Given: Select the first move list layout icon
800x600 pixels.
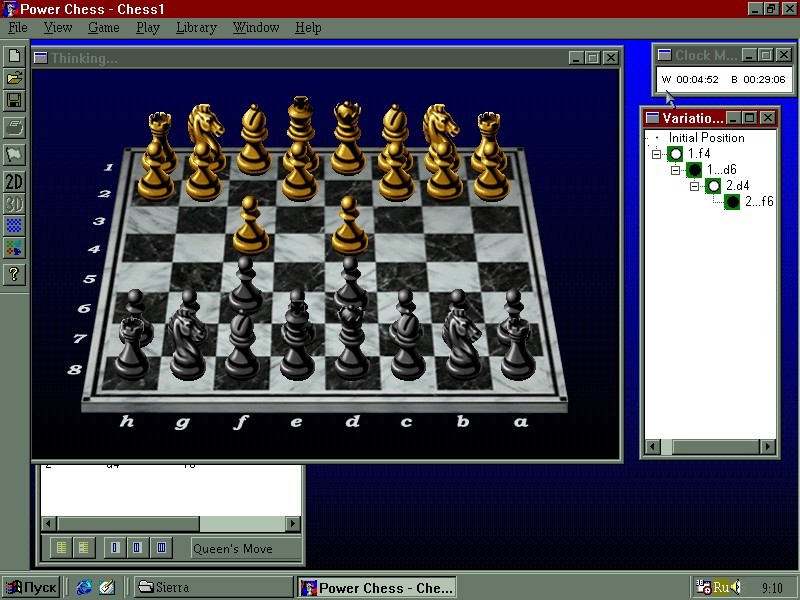Looking at the screenshot, I should [x=61, y=548].
